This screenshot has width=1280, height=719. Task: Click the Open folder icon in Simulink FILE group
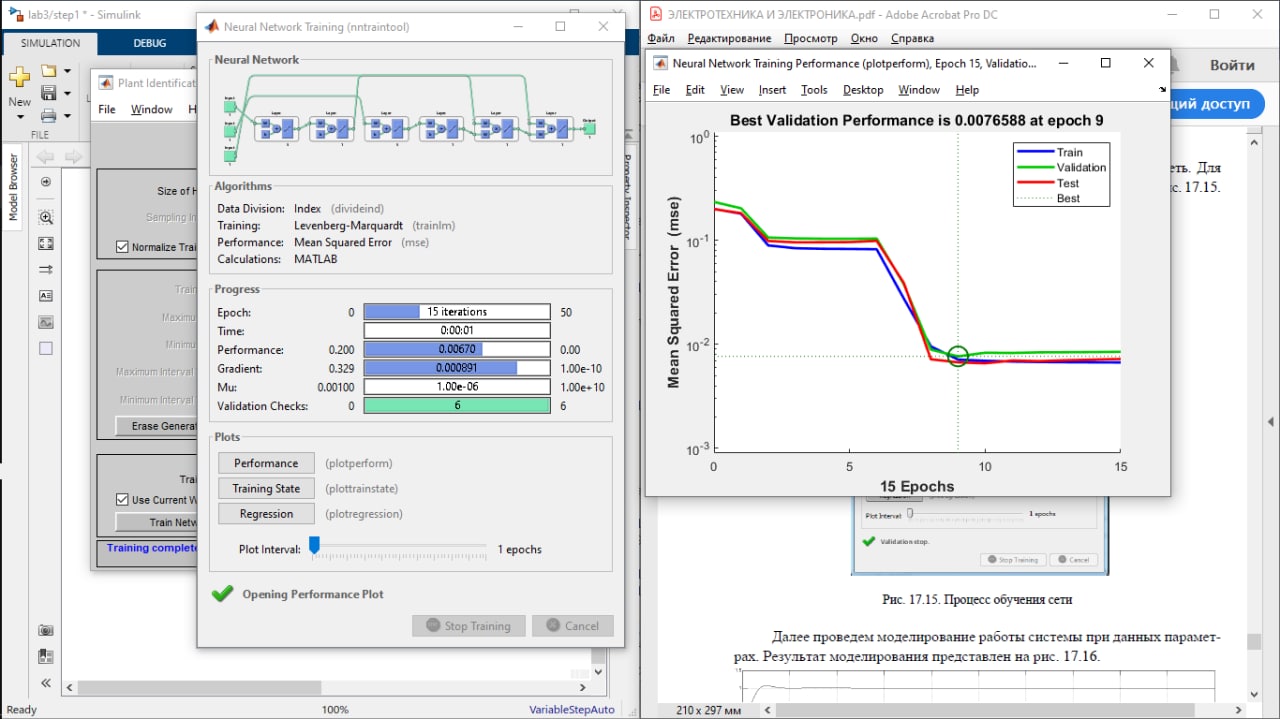click(x=48, y=71)
